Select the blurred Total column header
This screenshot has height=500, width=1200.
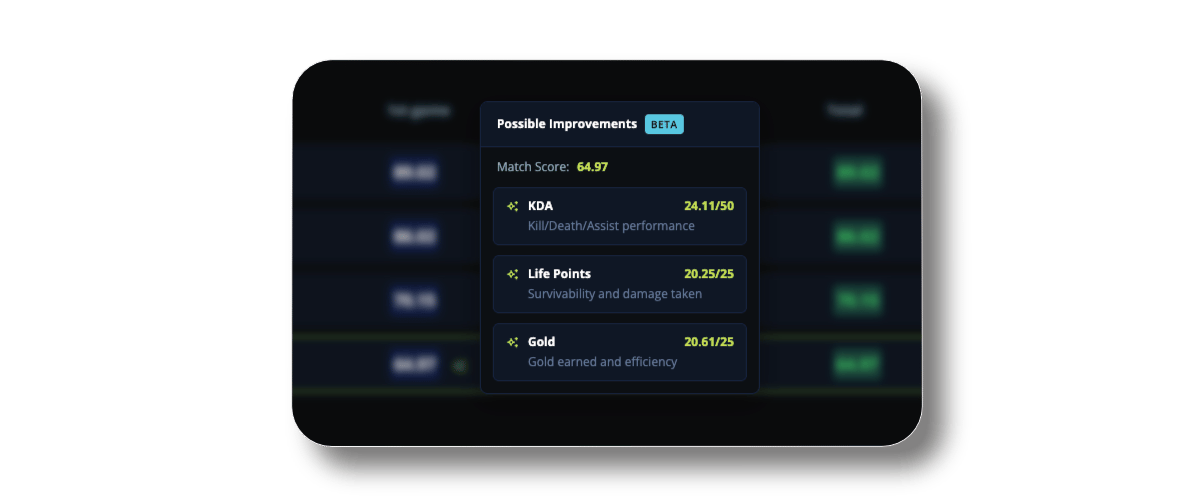[845, 111]
